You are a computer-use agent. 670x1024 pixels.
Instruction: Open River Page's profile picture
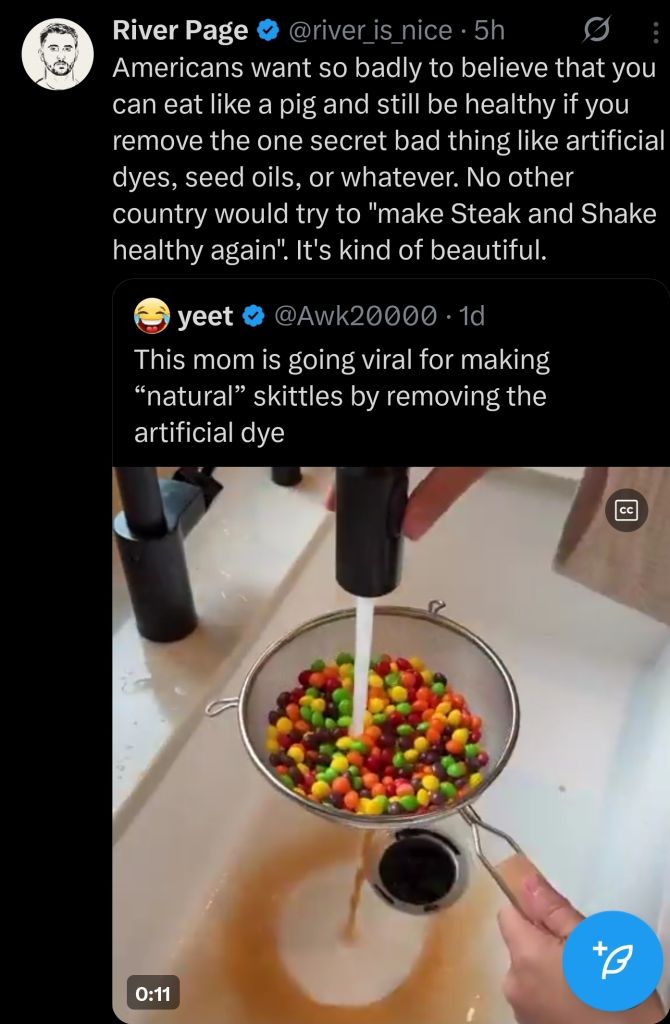click(x=57, y=53)
